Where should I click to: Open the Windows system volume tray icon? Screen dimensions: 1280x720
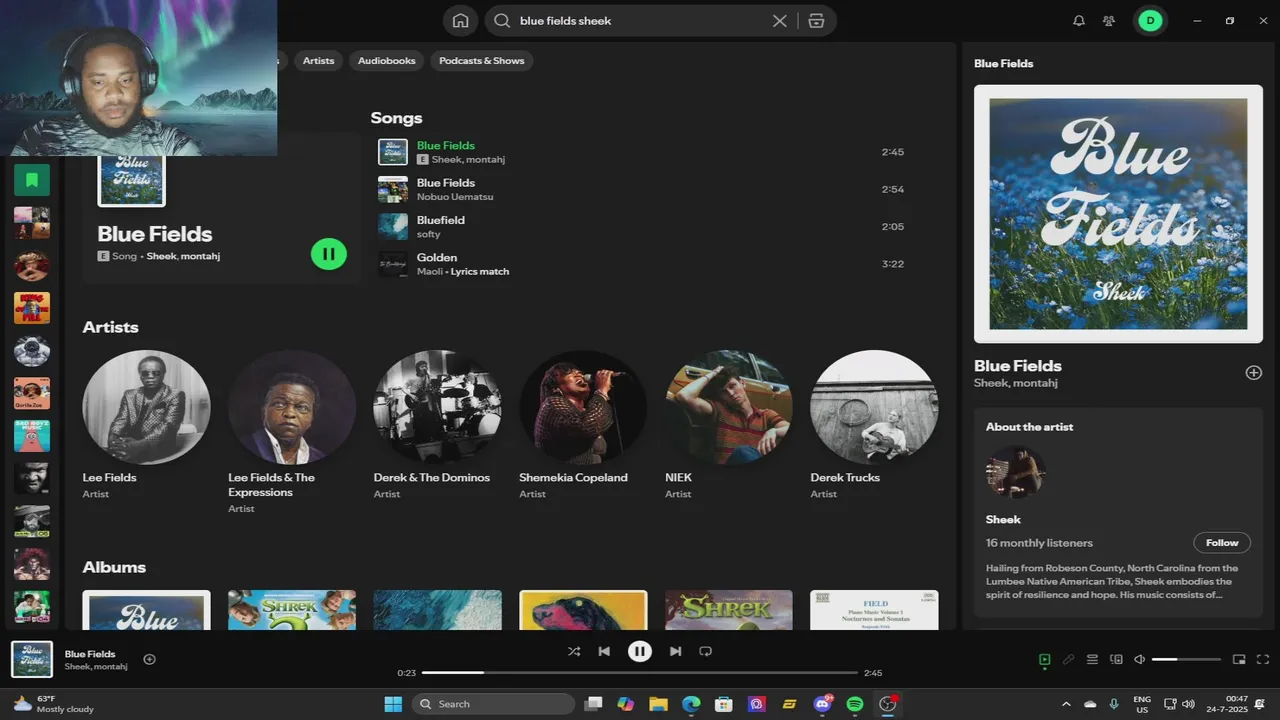[1188, 704]
